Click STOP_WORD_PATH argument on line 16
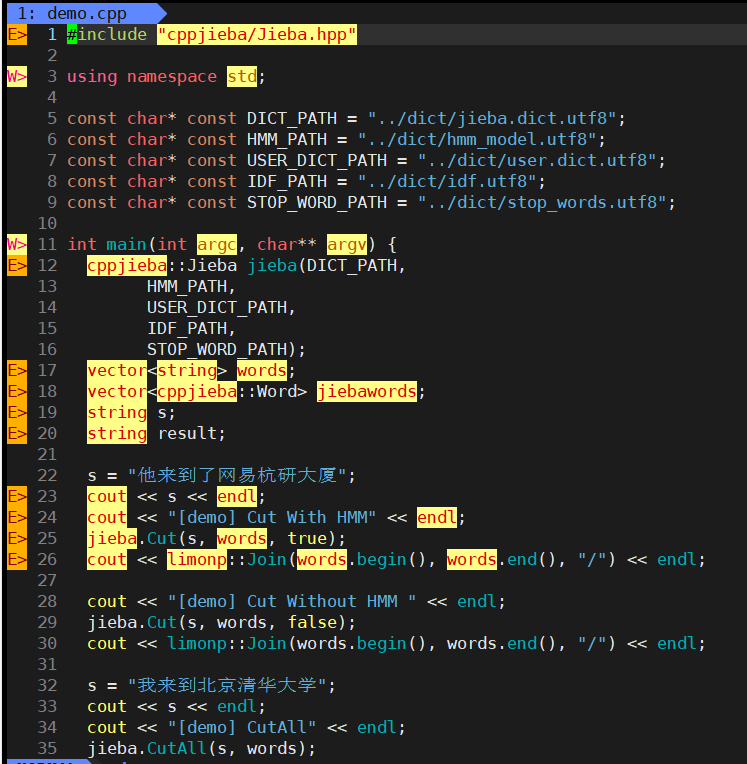Screen dimensions: 747x764 217,349
